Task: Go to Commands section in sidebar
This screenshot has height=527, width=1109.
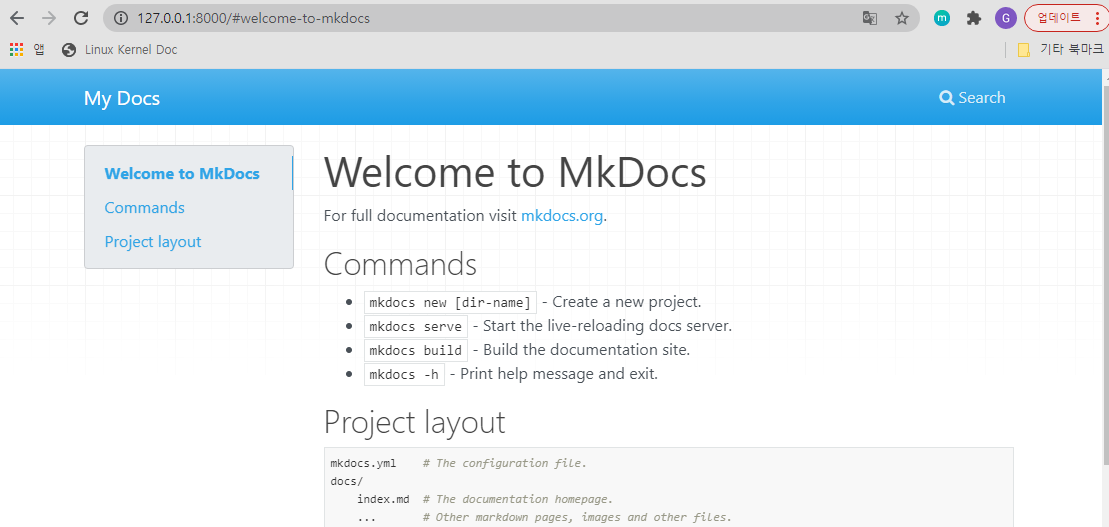Action: click(144, 207)
